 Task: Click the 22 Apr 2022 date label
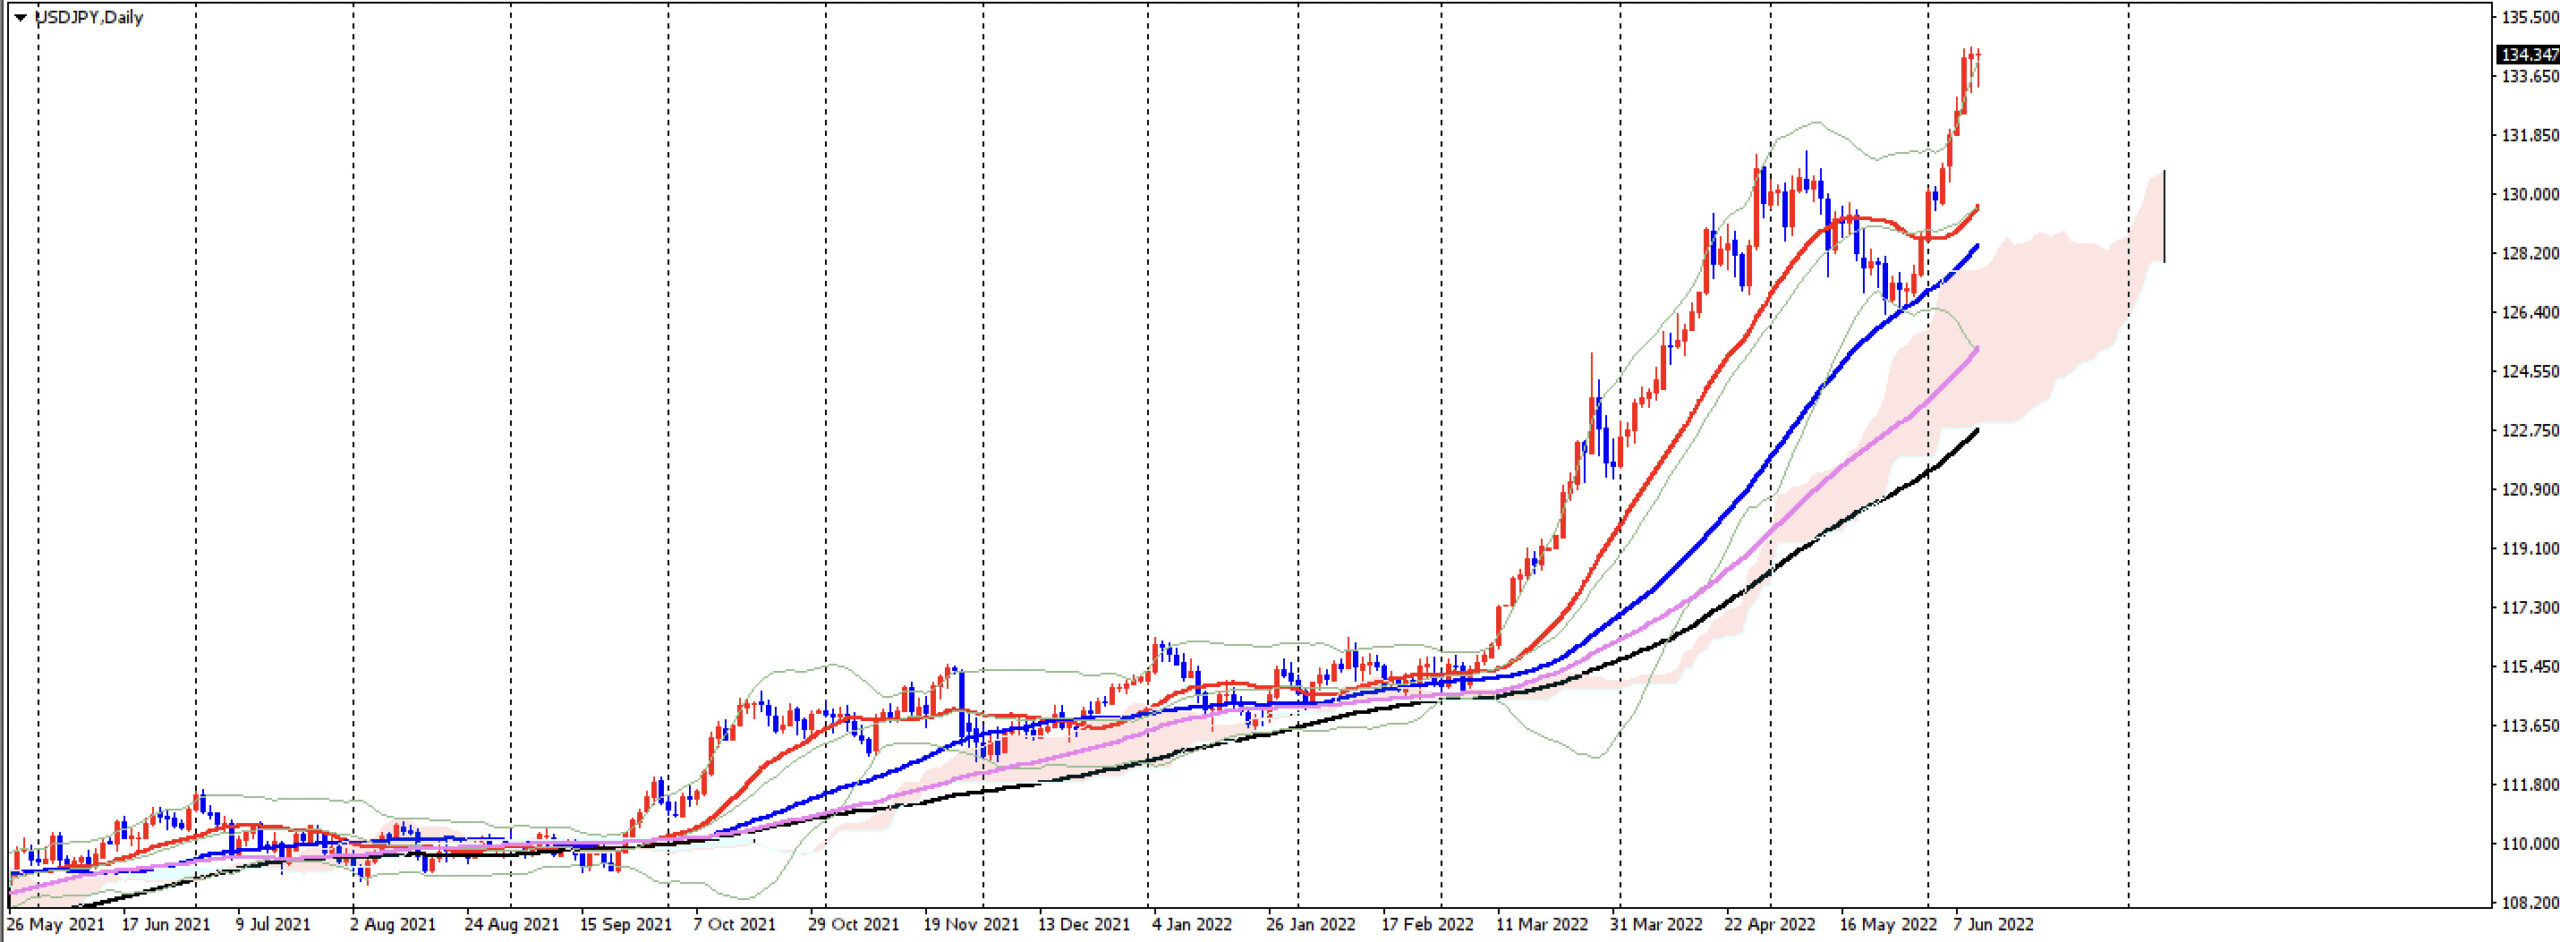coord(1770,924)
